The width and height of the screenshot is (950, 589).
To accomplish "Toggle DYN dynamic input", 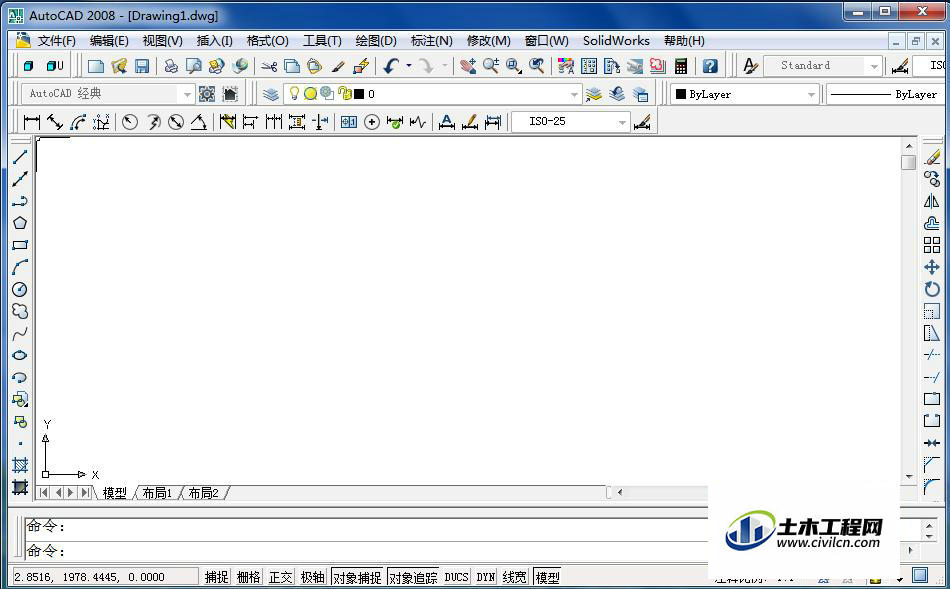I will pos(485,577).
